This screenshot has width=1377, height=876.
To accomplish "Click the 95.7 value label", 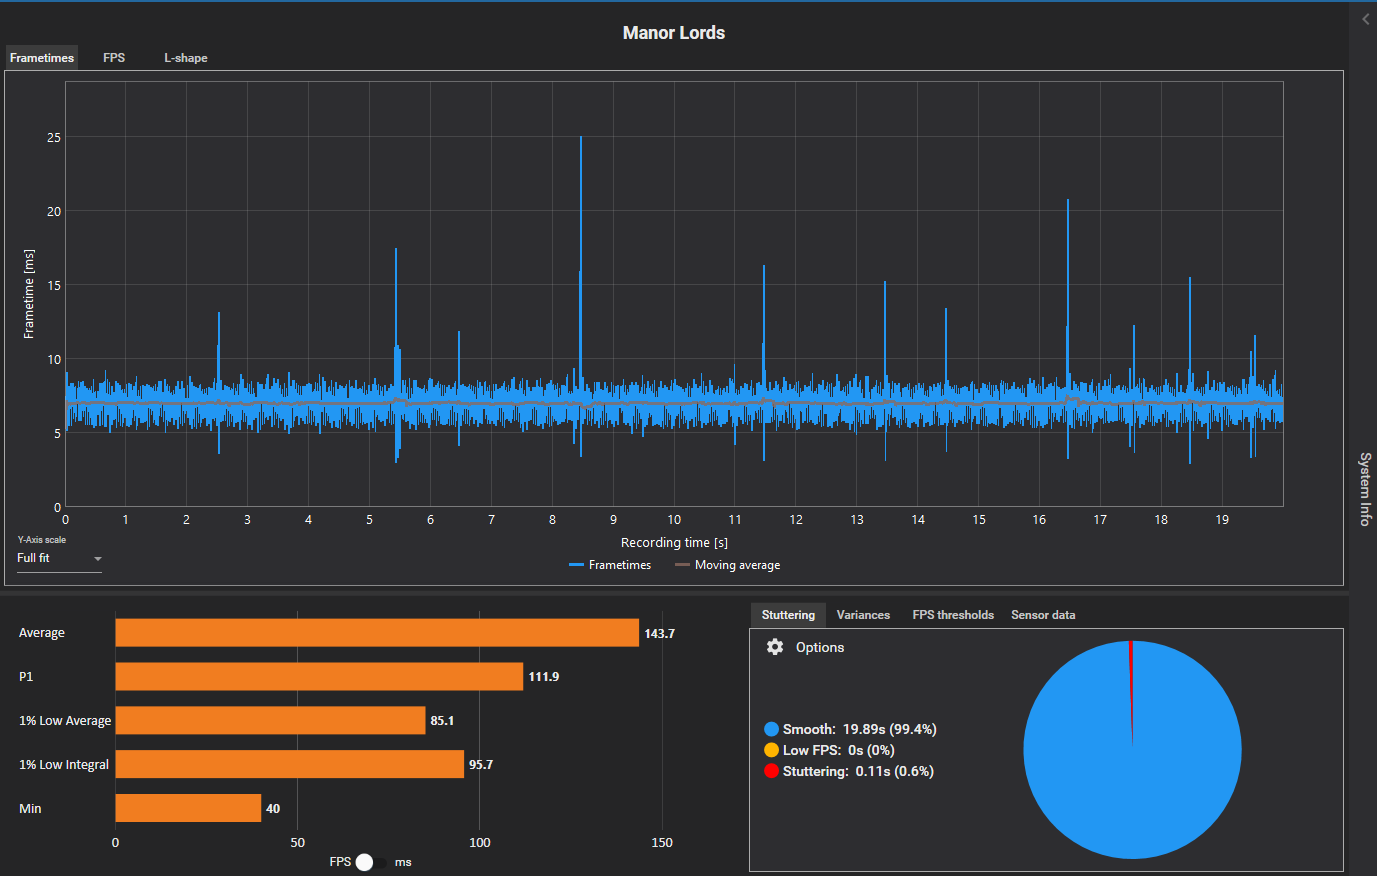I will coord(481,765).
